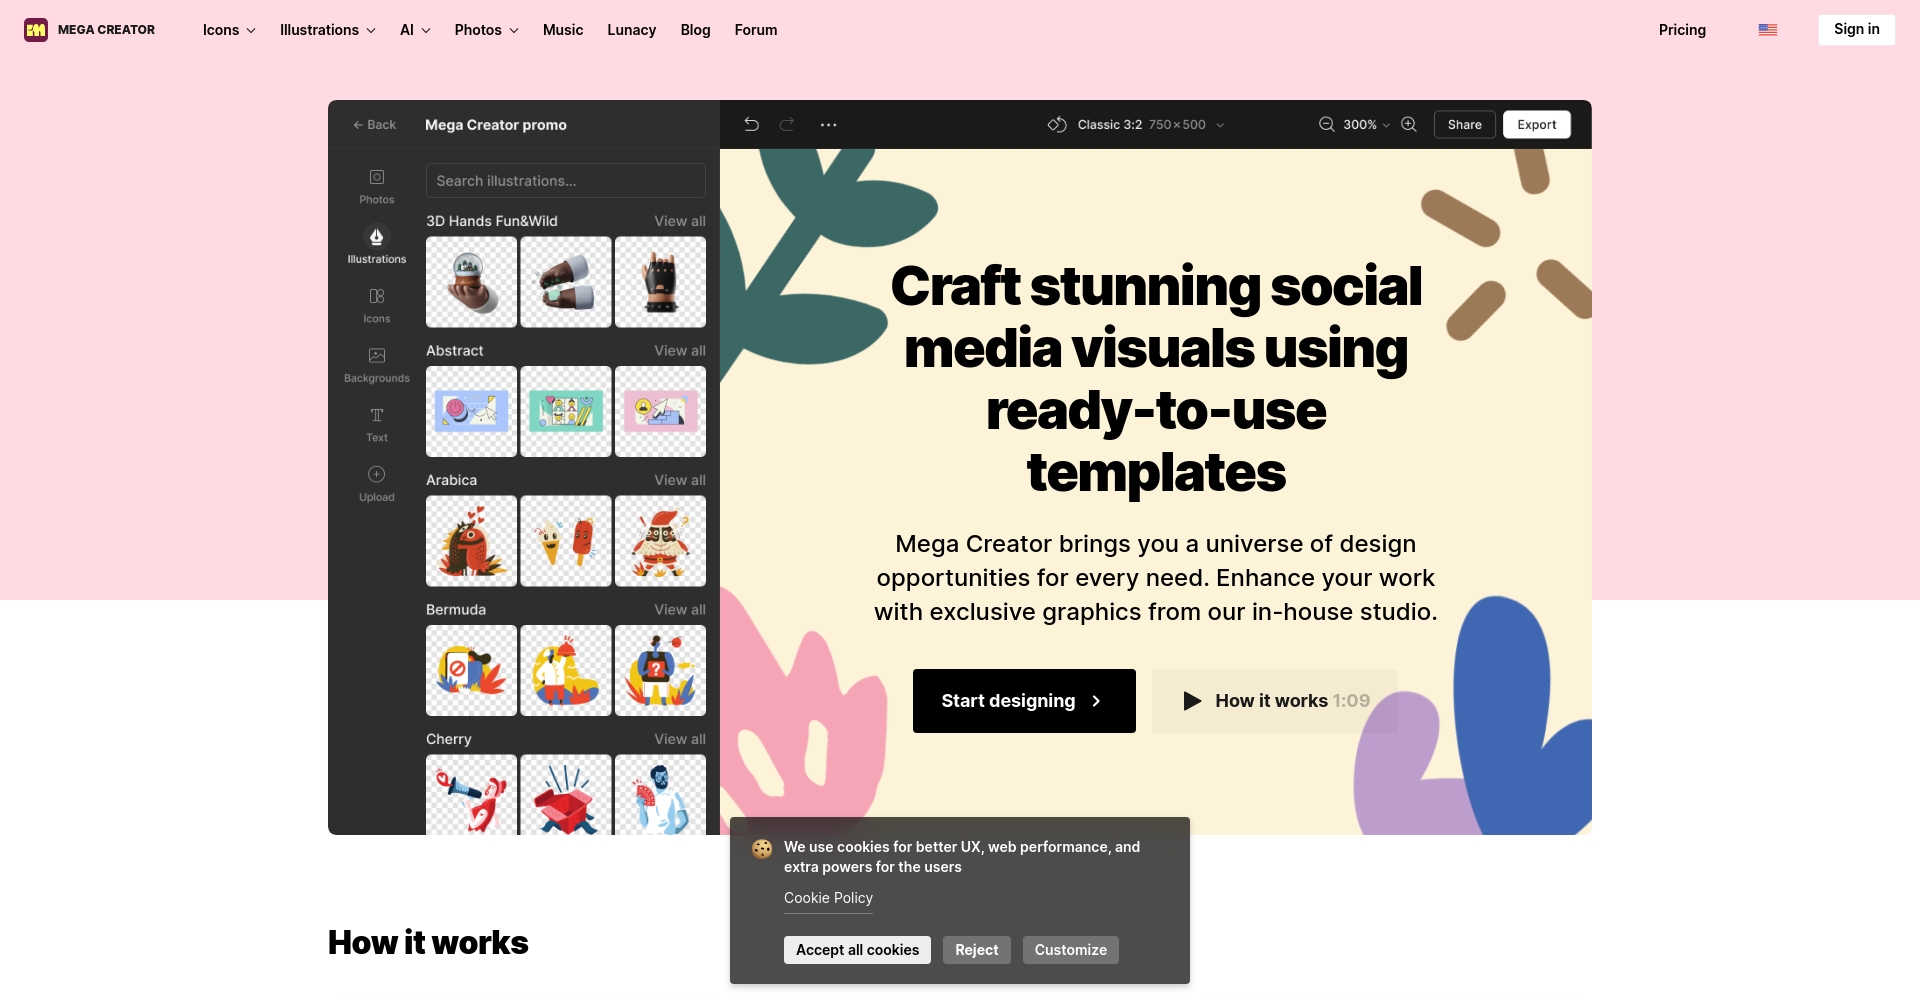Open the Backgrounds sidebar panel
The image size is (1920, 1000).
[377, 355]
